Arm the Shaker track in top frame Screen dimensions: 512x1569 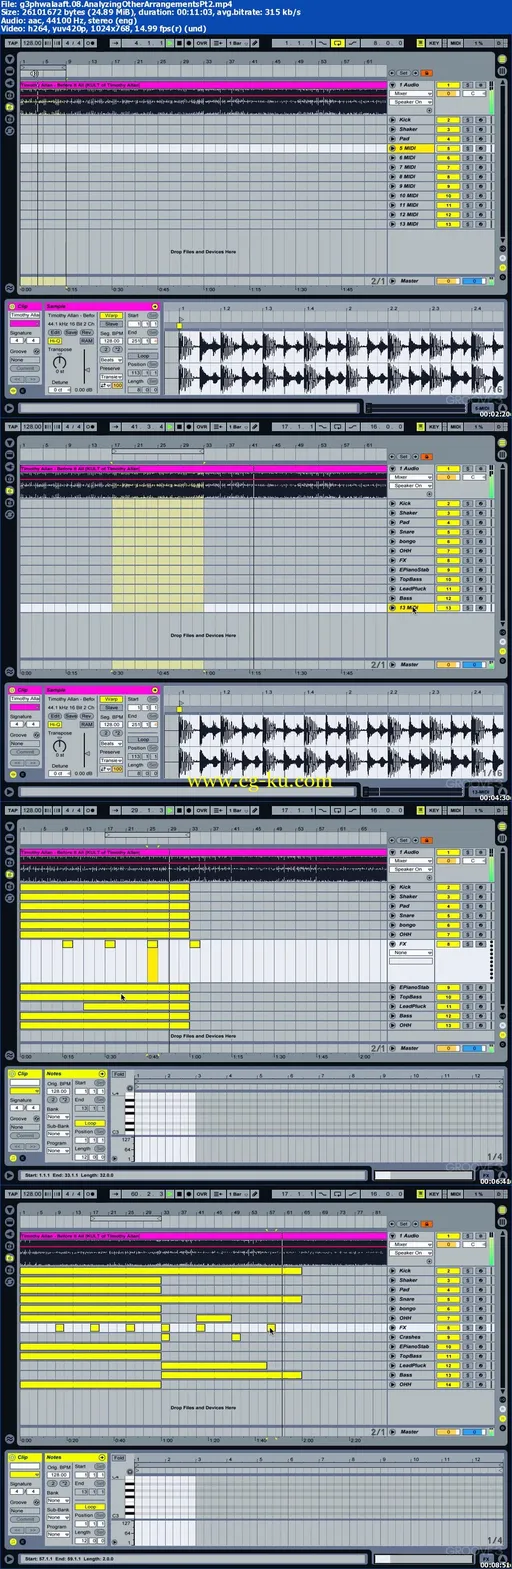coord(481,129)
